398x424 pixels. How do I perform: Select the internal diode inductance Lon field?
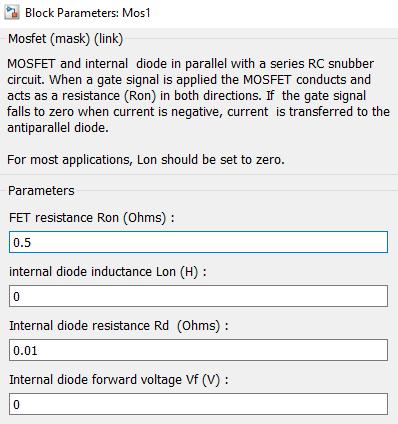coord(198,296)
